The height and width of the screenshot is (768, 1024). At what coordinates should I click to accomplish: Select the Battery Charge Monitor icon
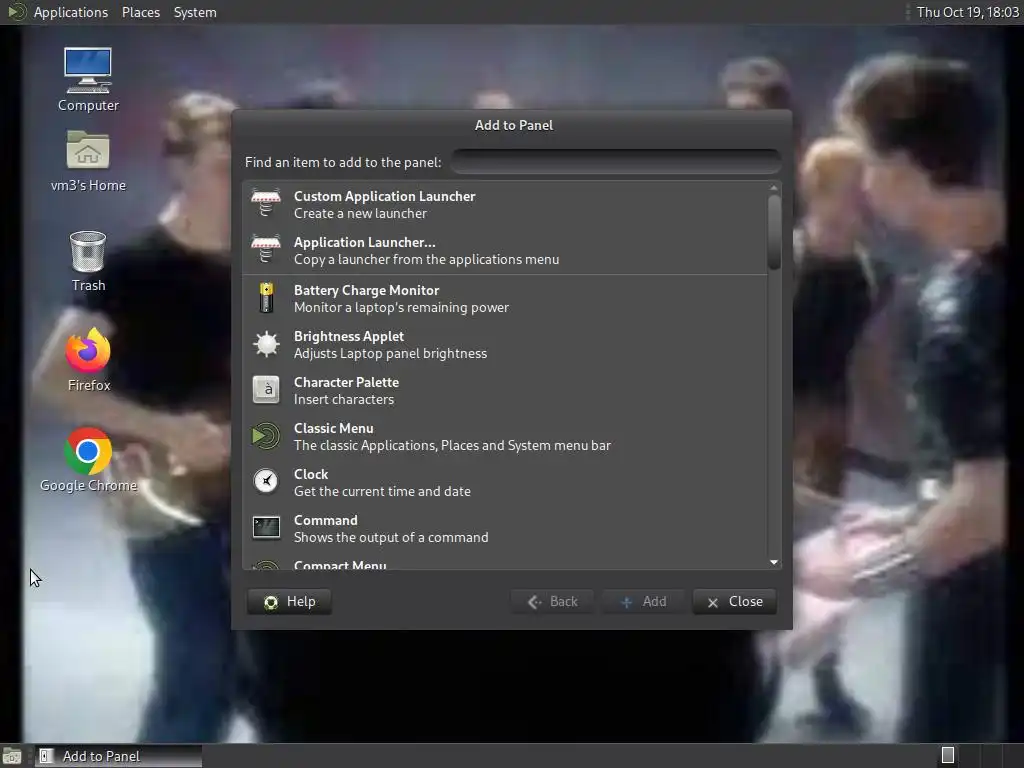tap(266, 298)
